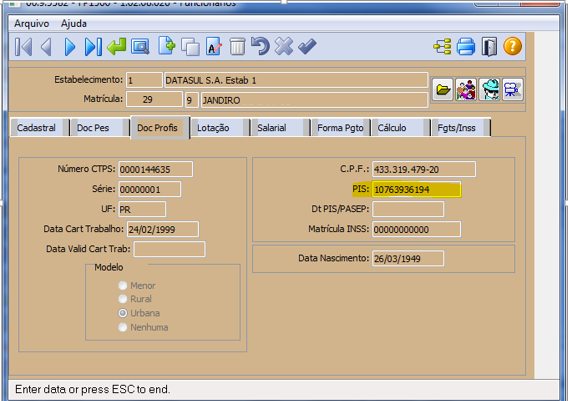Click the video camera icon
Image resolution: width=568 pixels, height=401 pixels.
click(x=513, y=89)
